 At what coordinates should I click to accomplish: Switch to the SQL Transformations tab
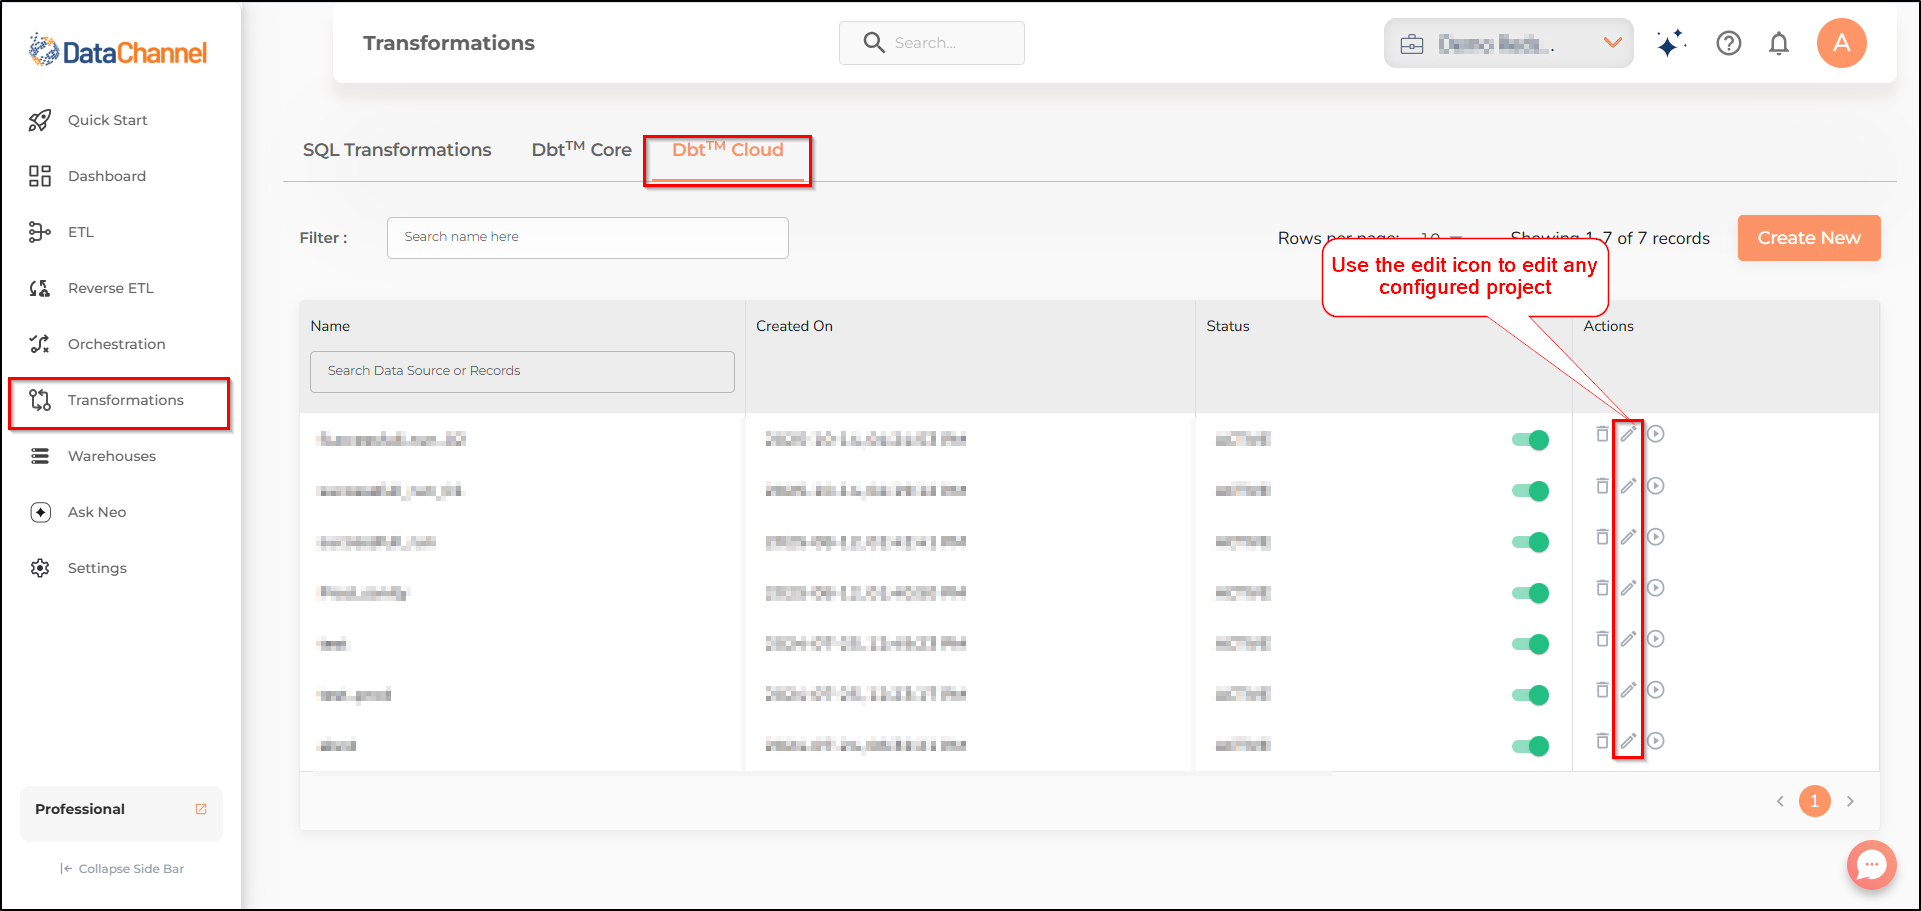(397, 150)
